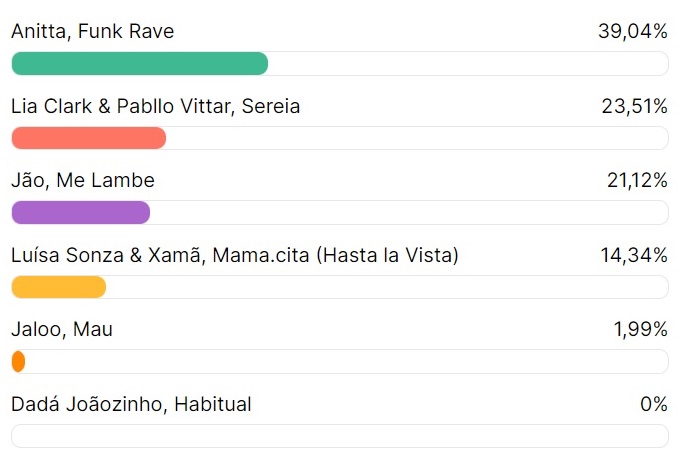The height and width of the screenshot is (453, 696).
Task: Click the unfilled track right of Jaloo's orange dot
Action: pos(346,361)
